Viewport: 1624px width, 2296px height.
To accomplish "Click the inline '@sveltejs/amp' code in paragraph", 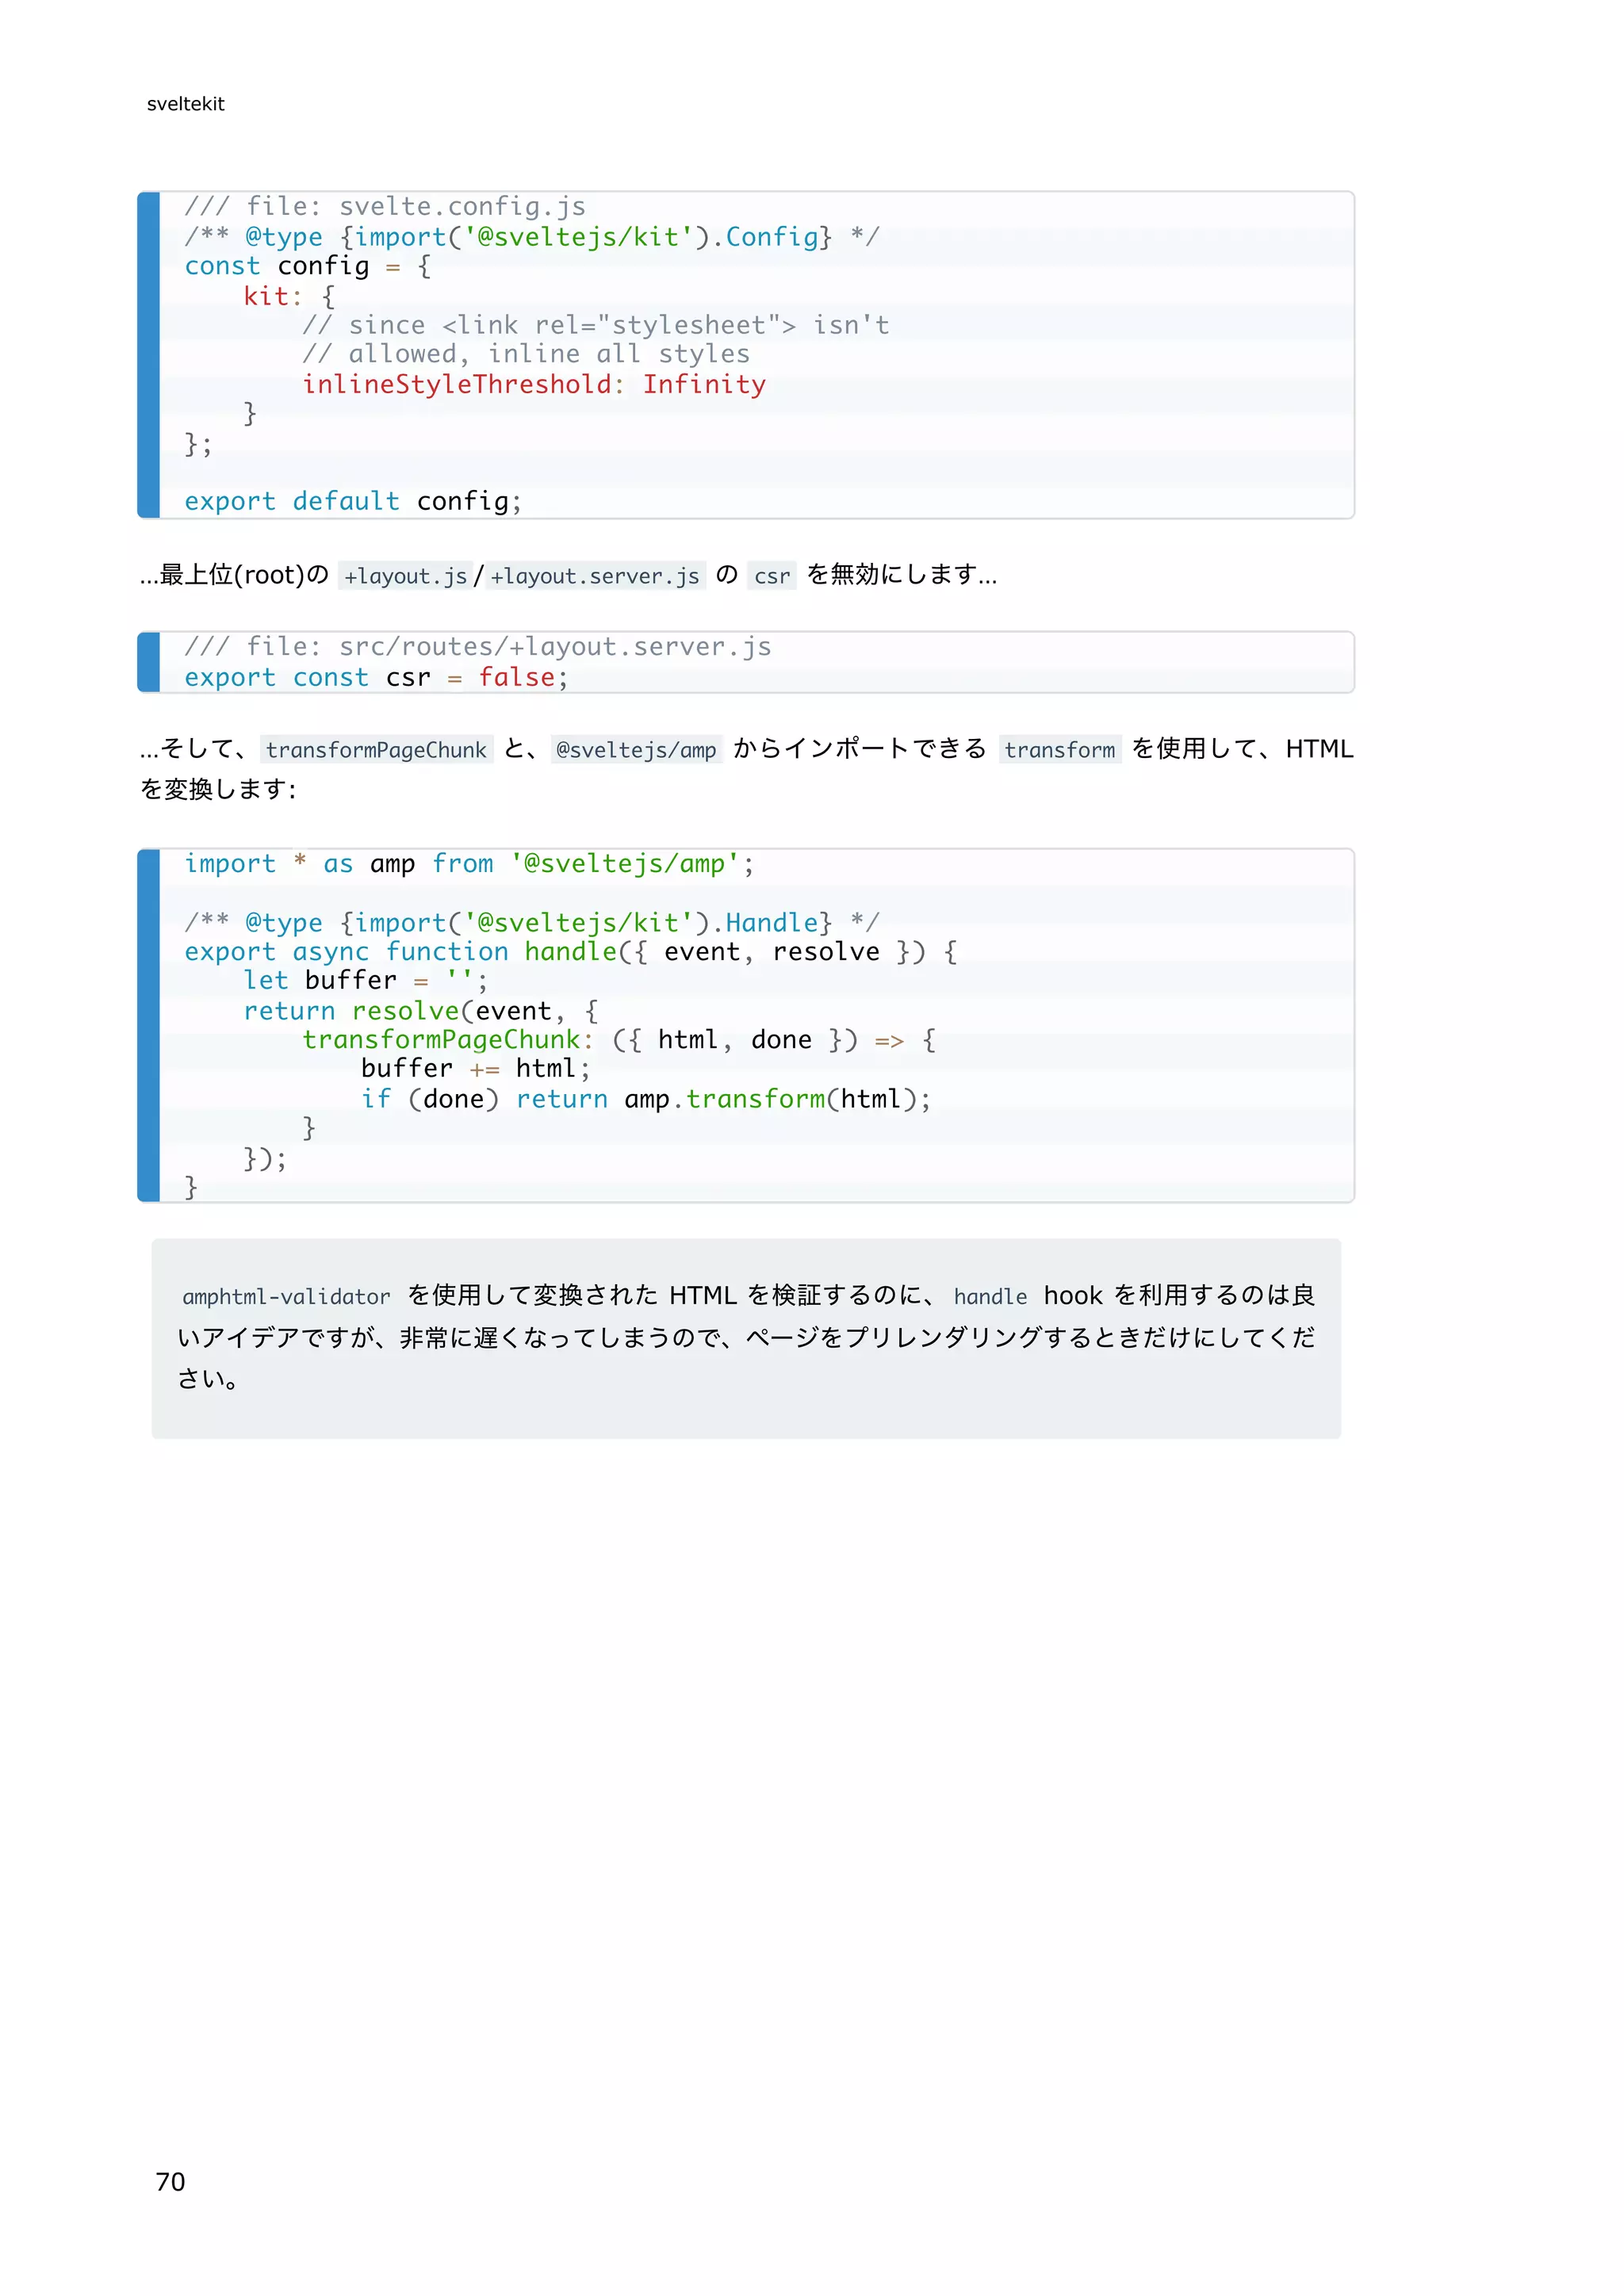I will 636,750.
